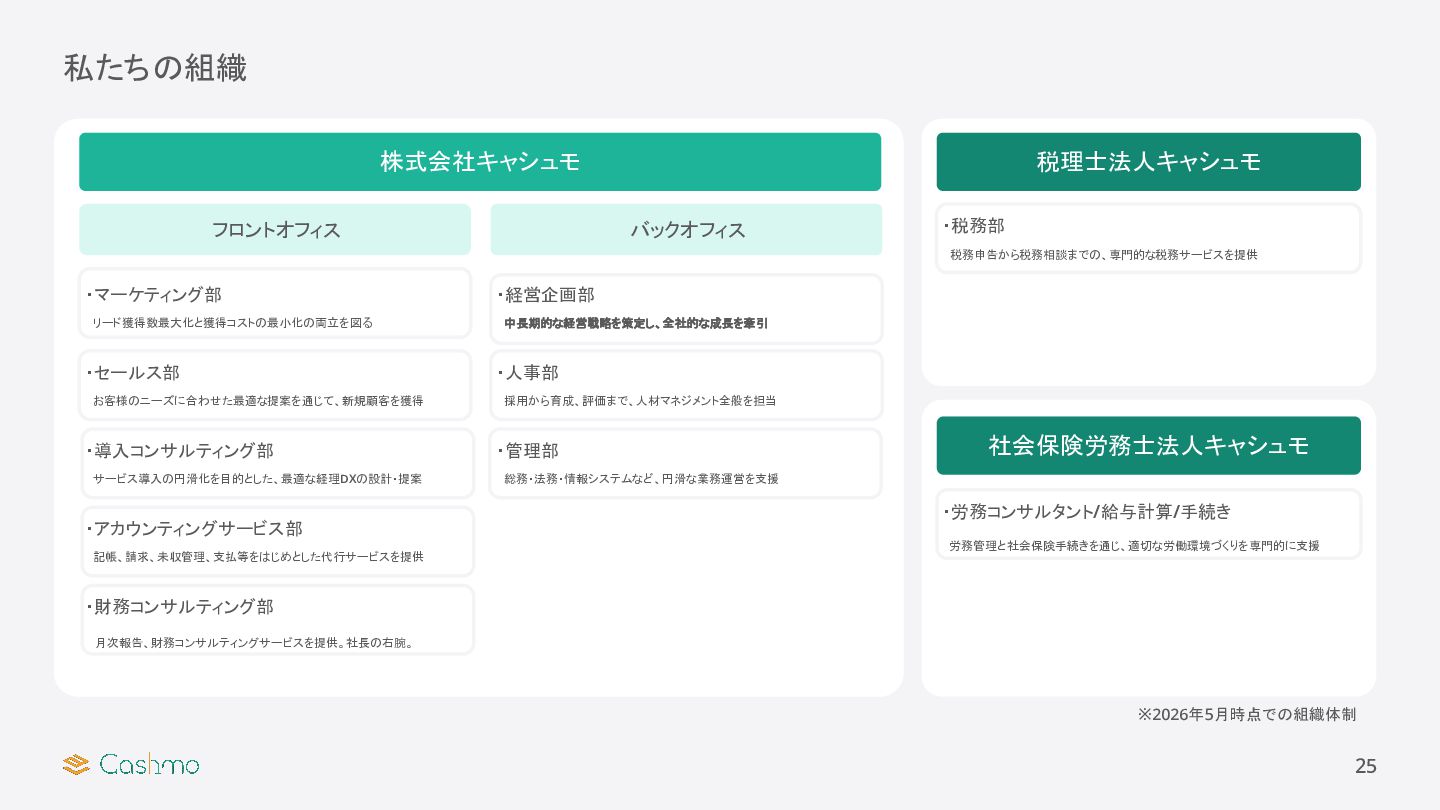The image size is (1440, 810).
Task: Click the アカウンティングサービス部 title
Action: 197,529
